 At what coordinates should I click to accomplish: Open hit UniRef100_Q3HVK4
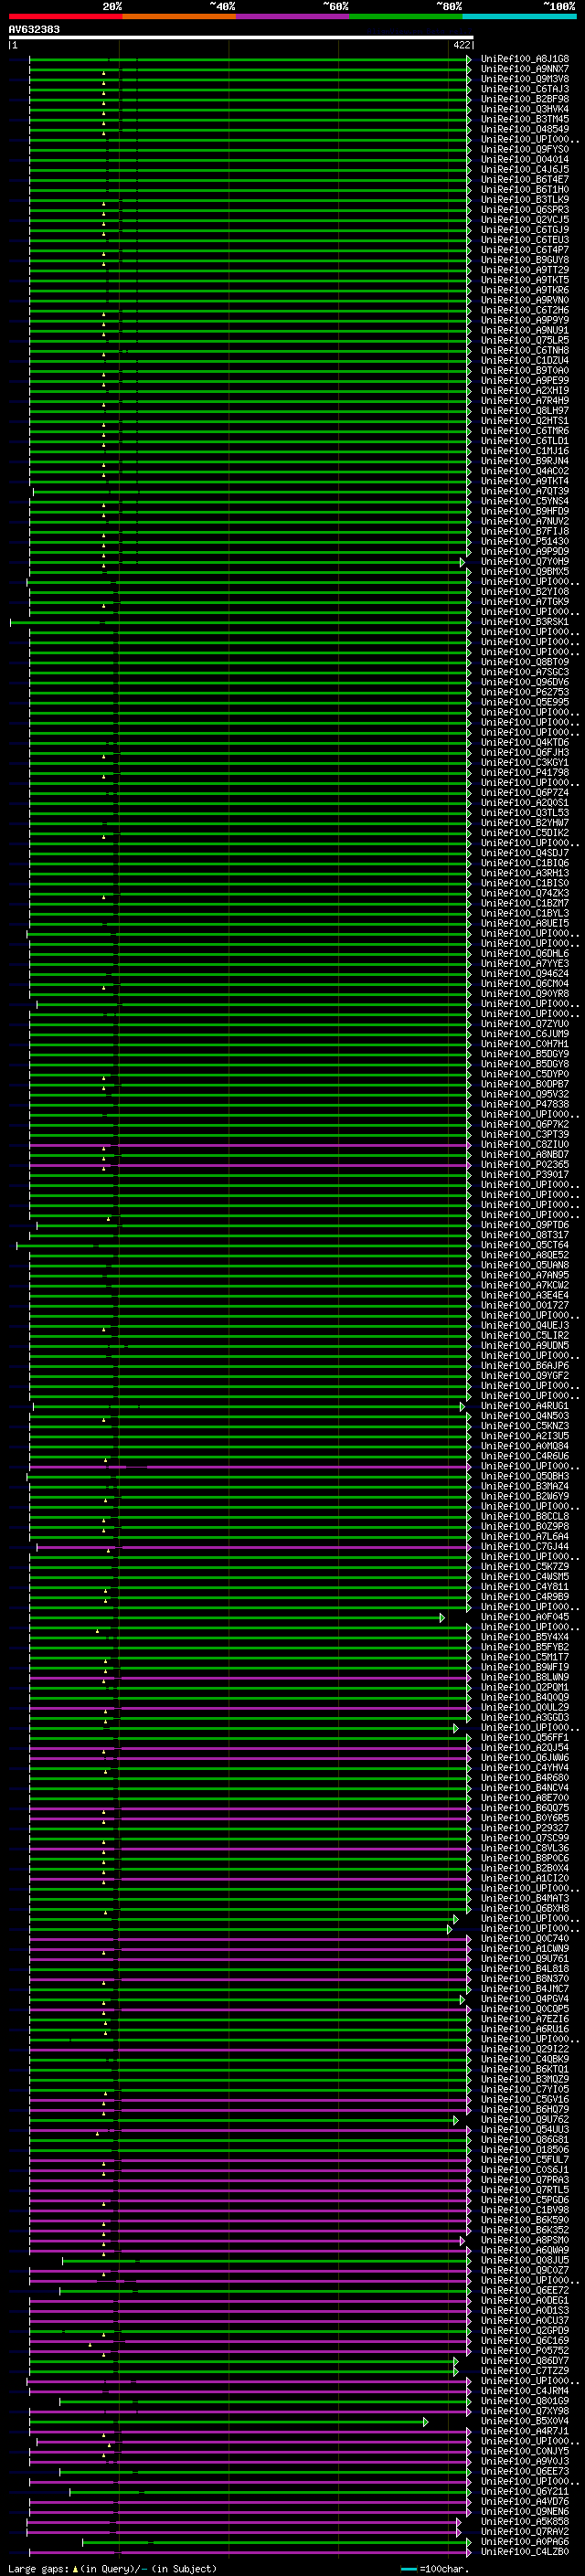(x=525, y=109)
